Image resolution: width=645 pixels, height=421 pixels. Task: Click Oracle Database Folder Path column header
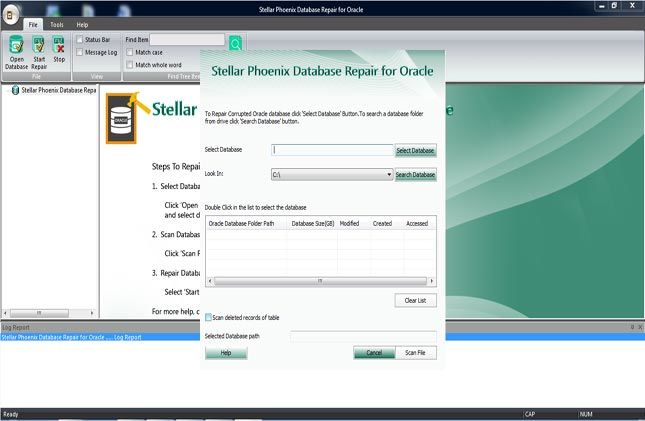tap(246, 223)
